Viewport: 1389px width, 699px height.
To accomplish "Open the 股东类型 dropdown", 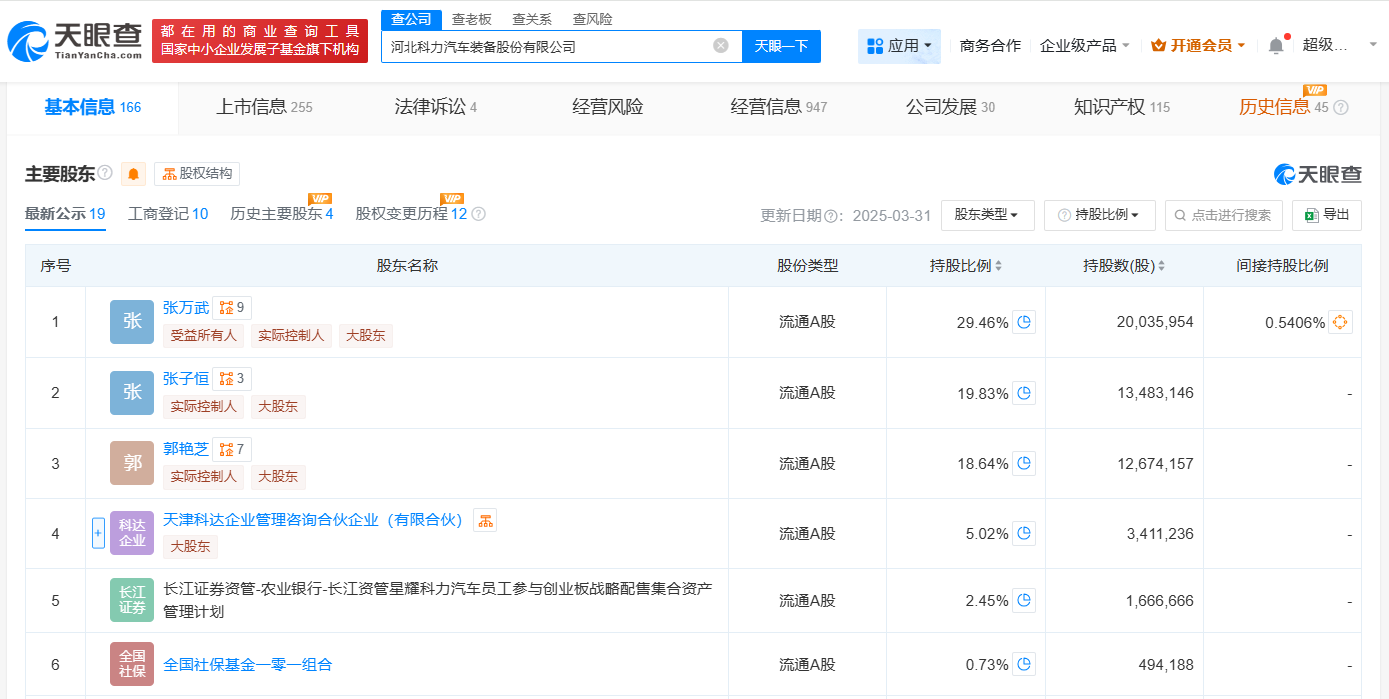I will [987, 214].
